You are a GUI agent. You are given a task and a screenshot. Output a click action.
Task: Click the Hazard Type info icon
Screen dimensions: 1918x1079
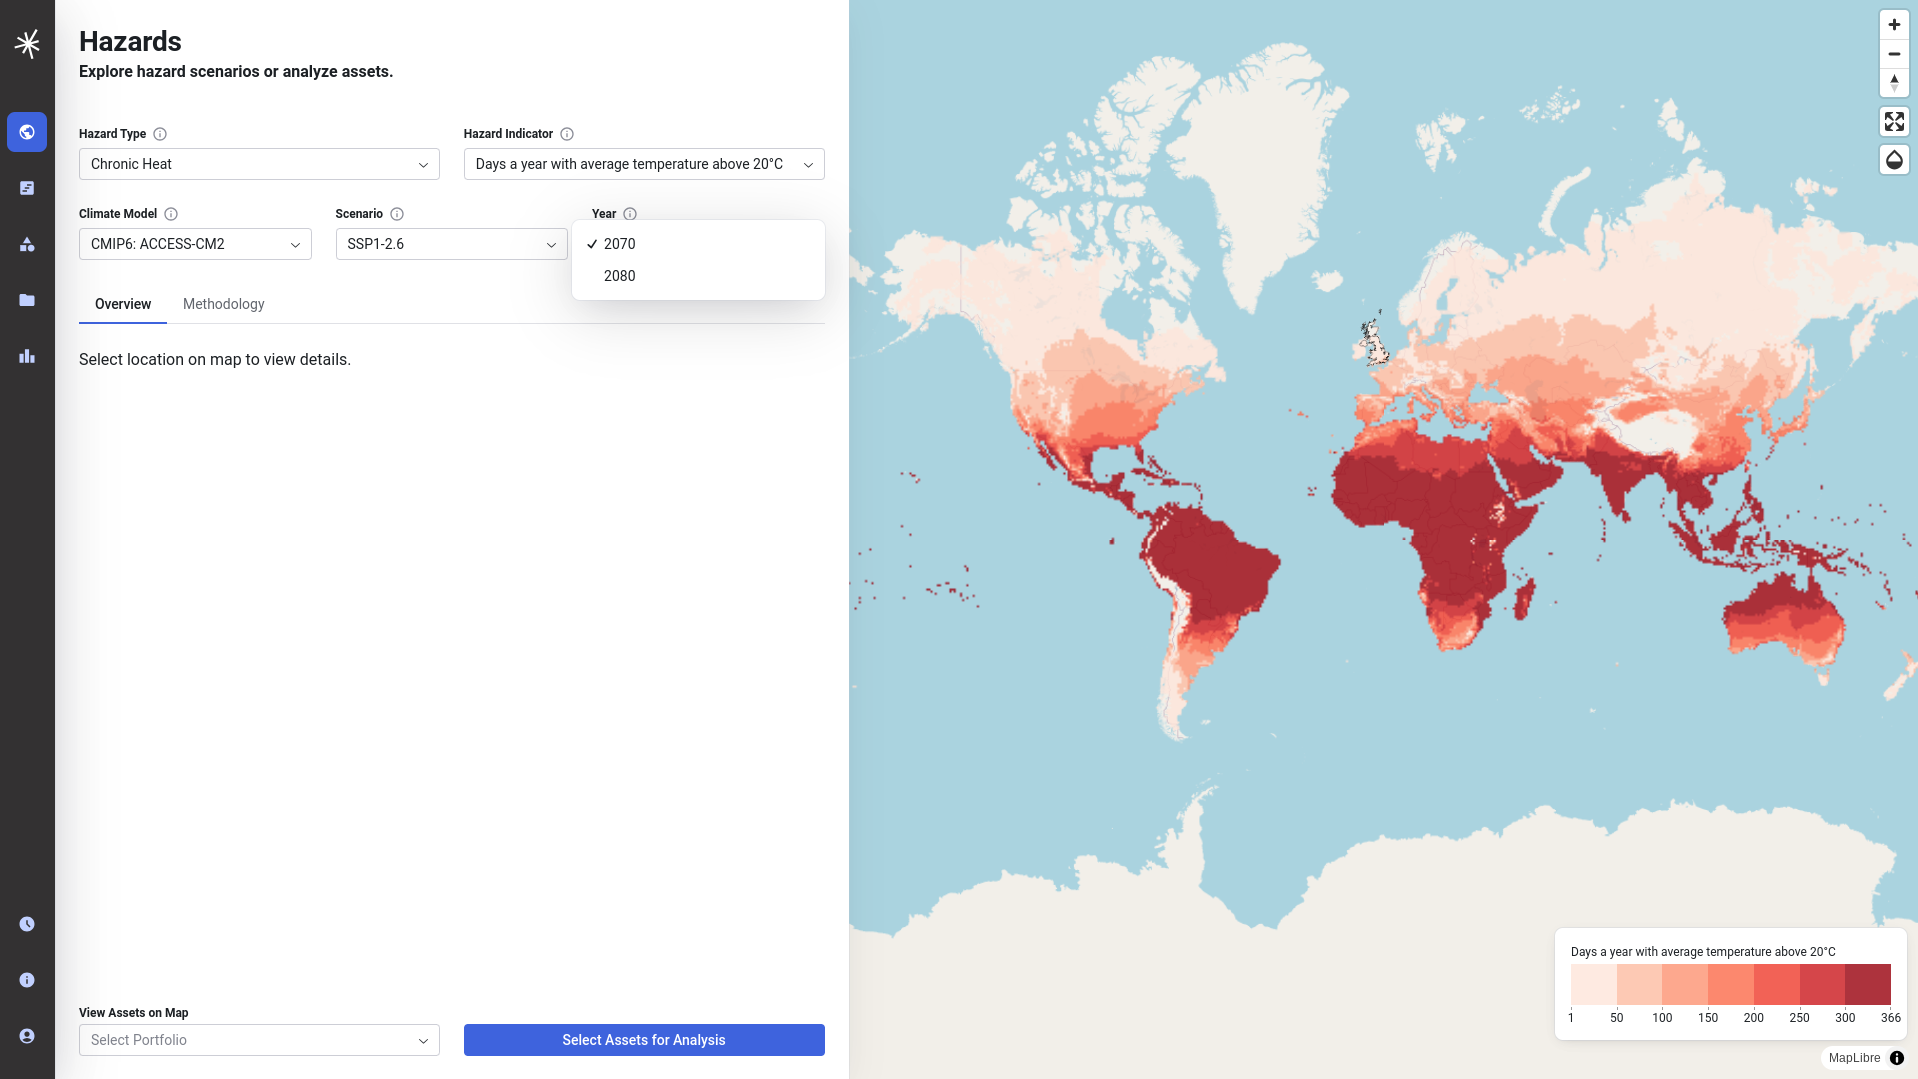click(x=160, y=134)
